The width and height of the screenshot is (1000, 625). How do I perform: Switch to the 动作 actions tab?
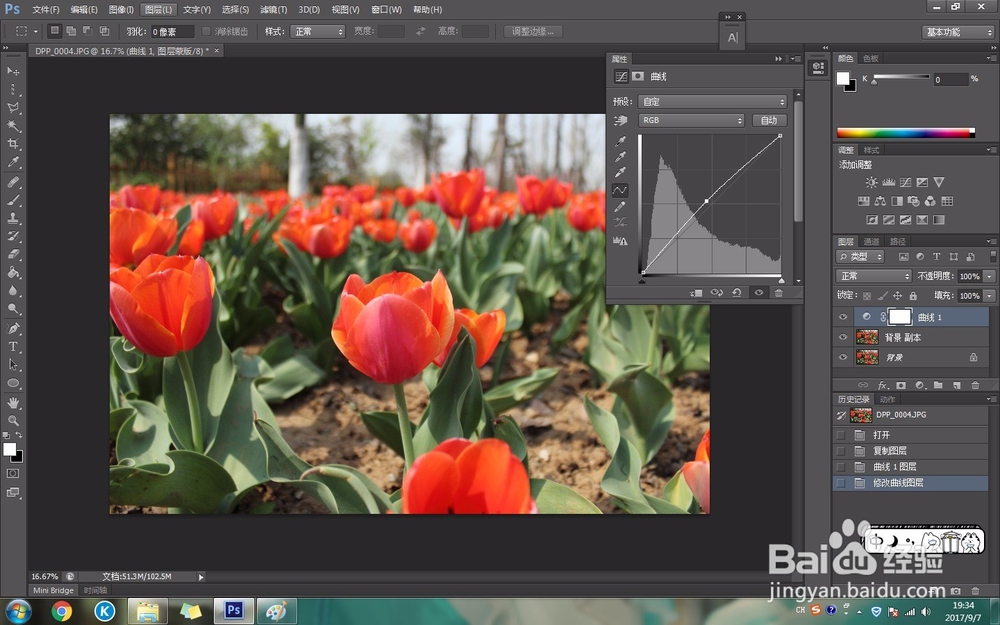click(x=887, y=399)
